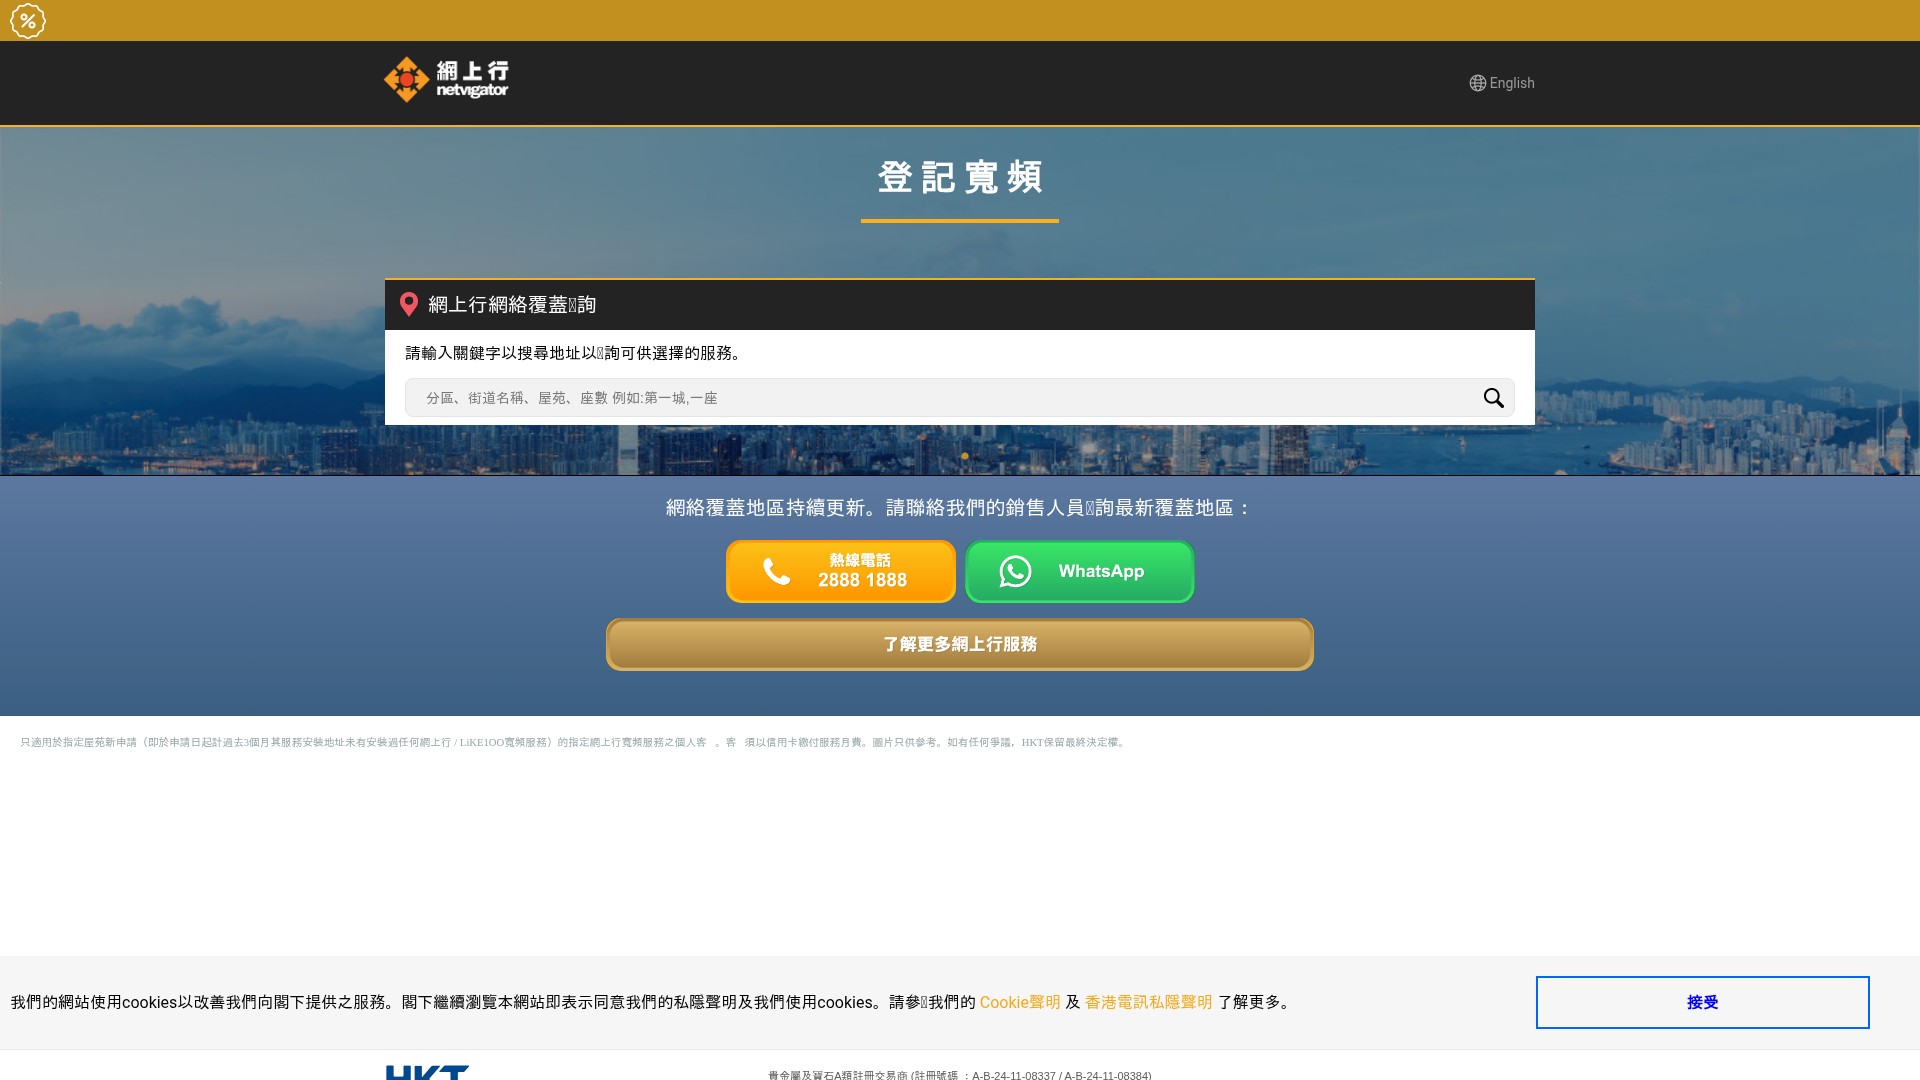
Task: Call hotline 2888 1888 button
Action: 841,572
